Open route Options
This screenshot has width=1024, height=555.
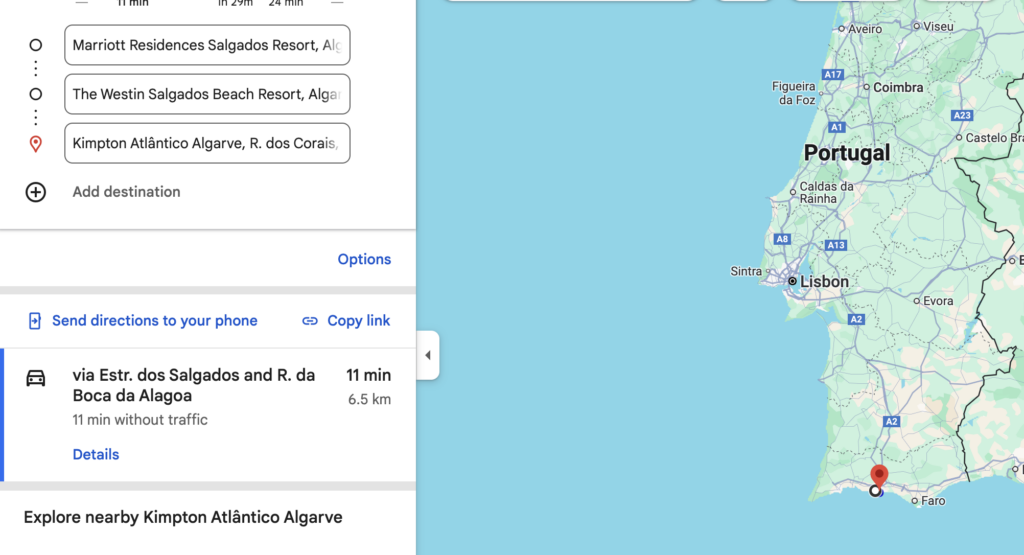(x=364, y=259)
